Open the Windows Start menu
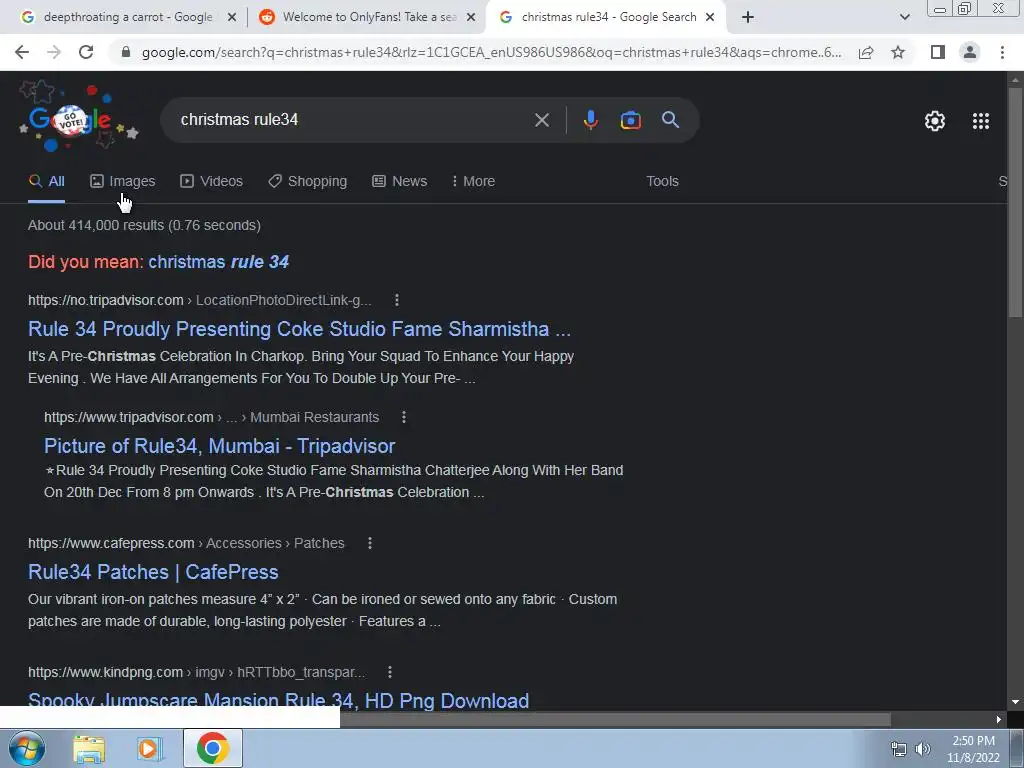 [27, 748]
